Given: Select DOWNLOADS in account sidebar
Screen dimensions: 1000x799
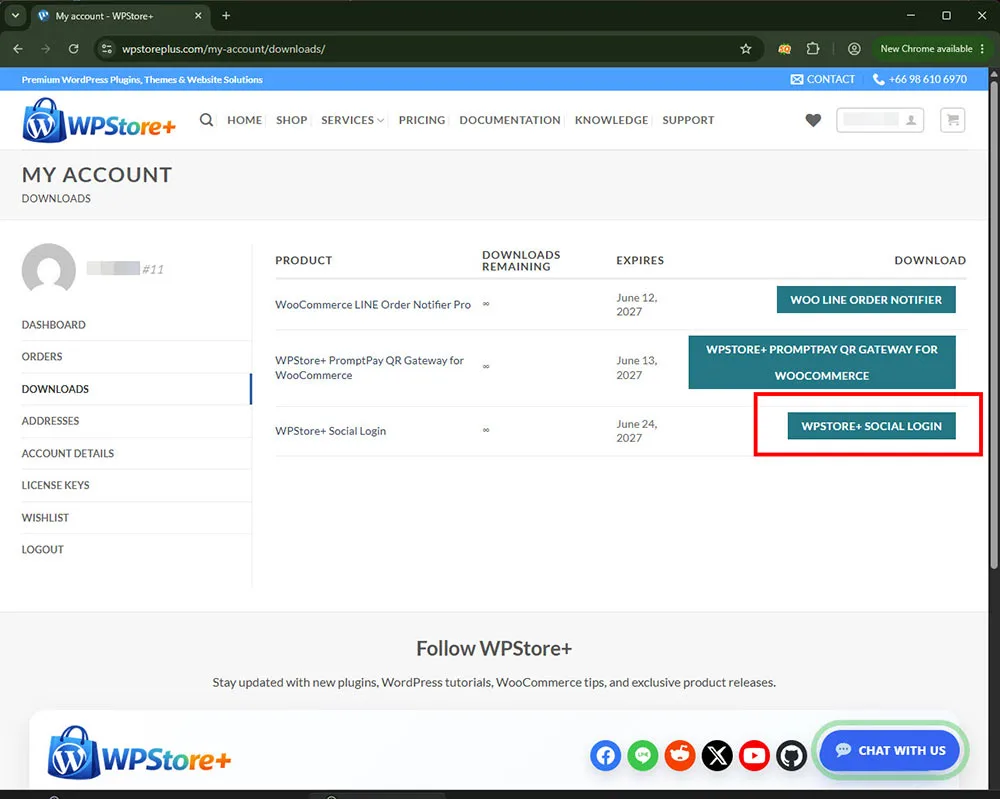Looking at the screenshot, I should click(x=55, y=389).
